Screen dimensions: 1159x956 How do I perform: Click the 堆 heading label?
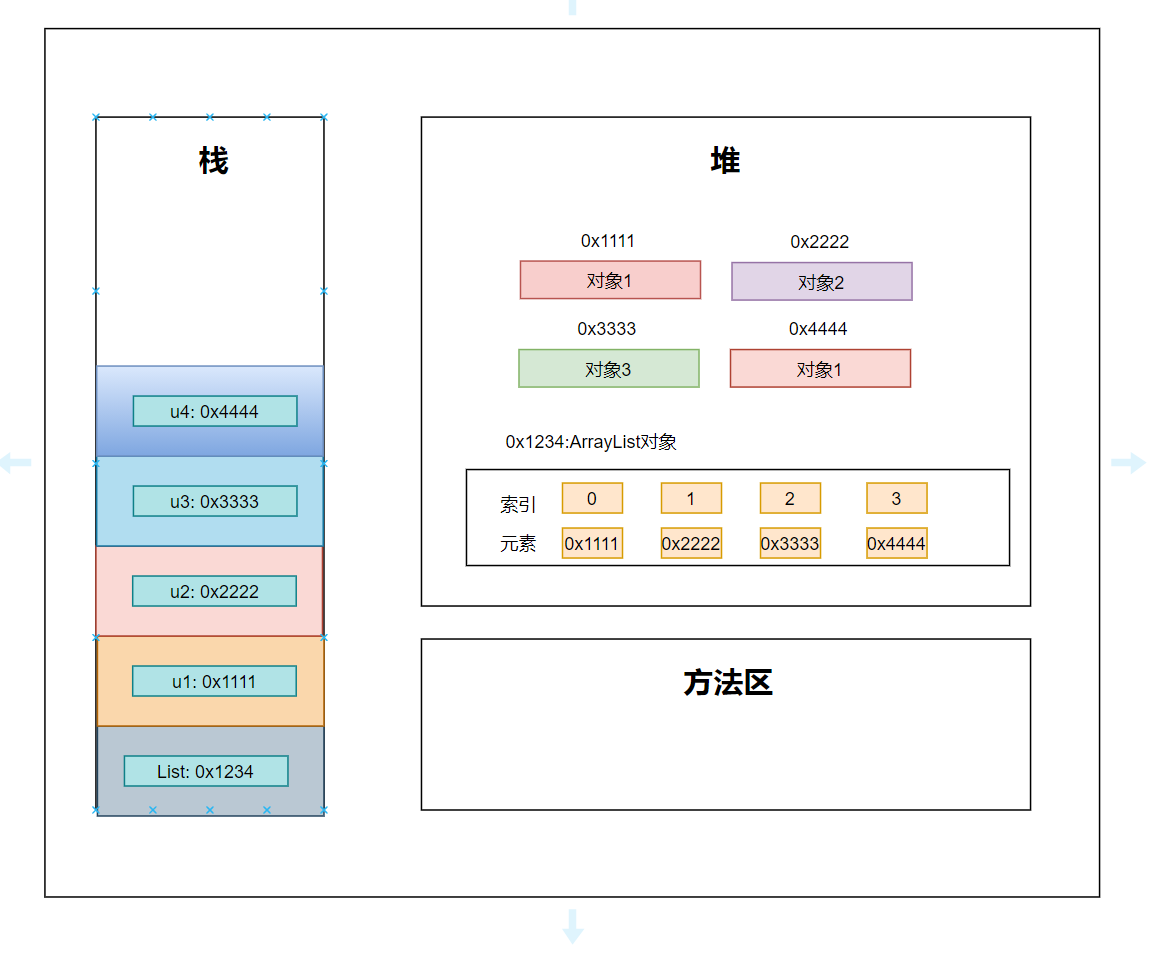coord(725,160)
